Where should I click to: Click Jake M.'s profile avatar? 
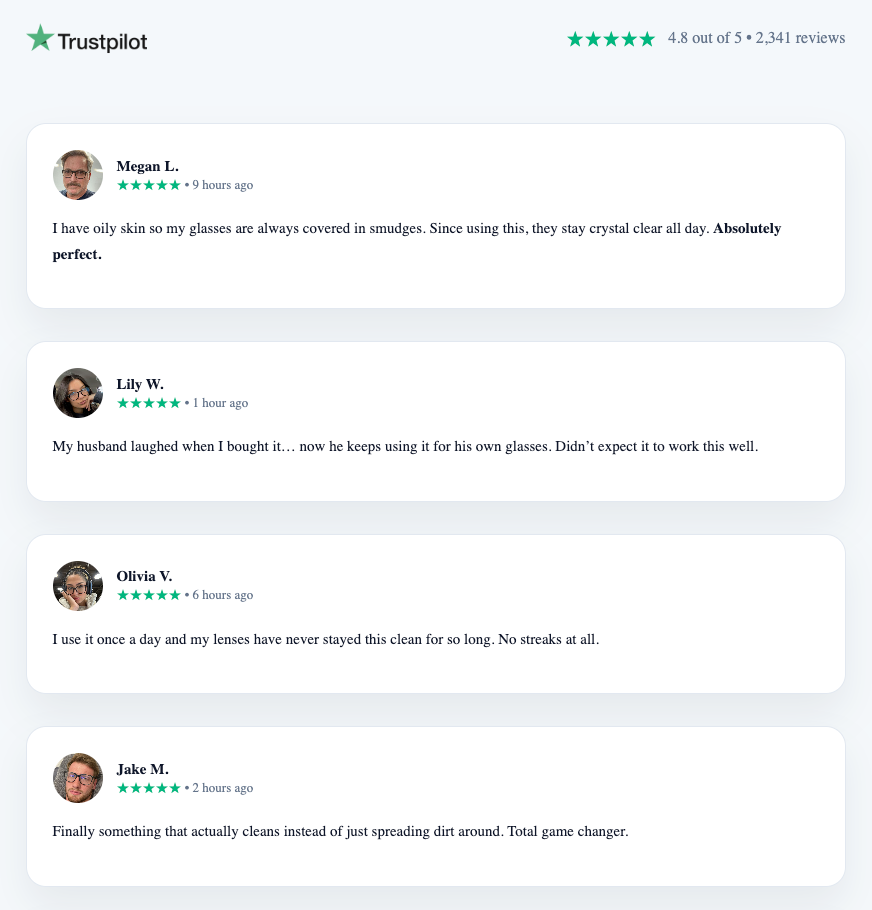pos(78,778)
